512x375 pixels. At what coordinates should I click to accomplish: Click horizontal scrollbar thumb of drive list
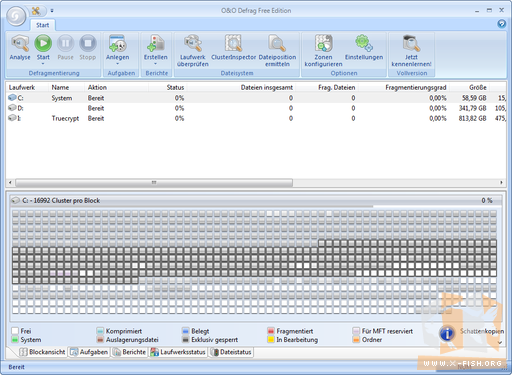[x=154, y=183]
